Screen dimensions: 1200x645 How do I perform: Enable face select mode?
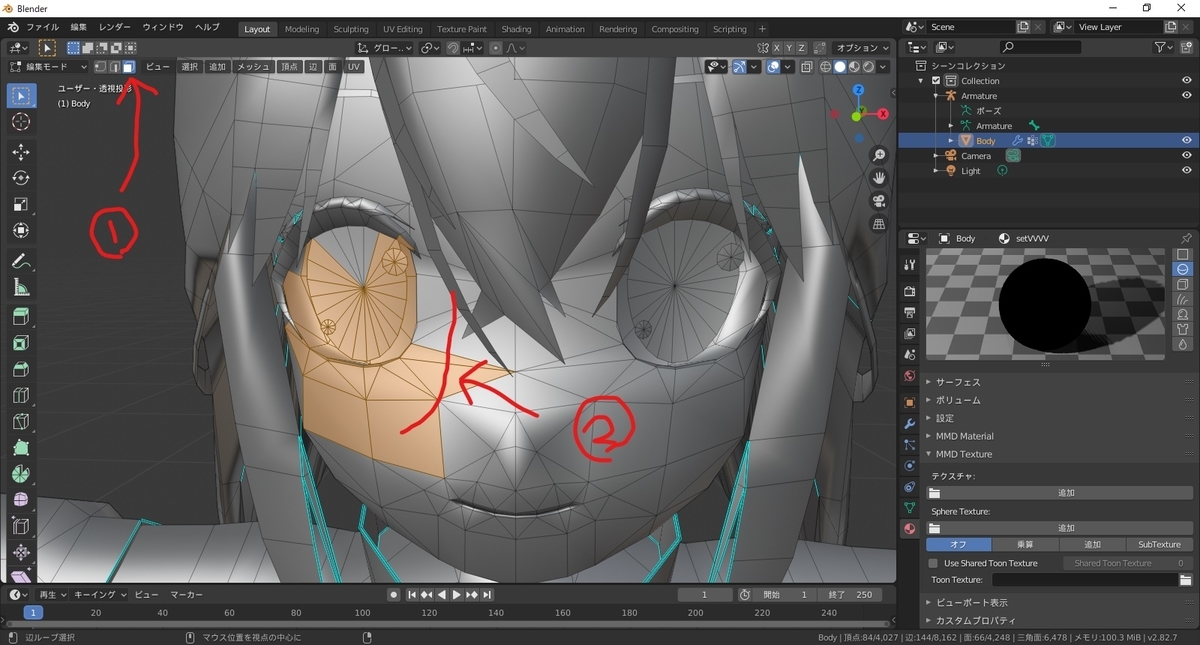[128, 66]
